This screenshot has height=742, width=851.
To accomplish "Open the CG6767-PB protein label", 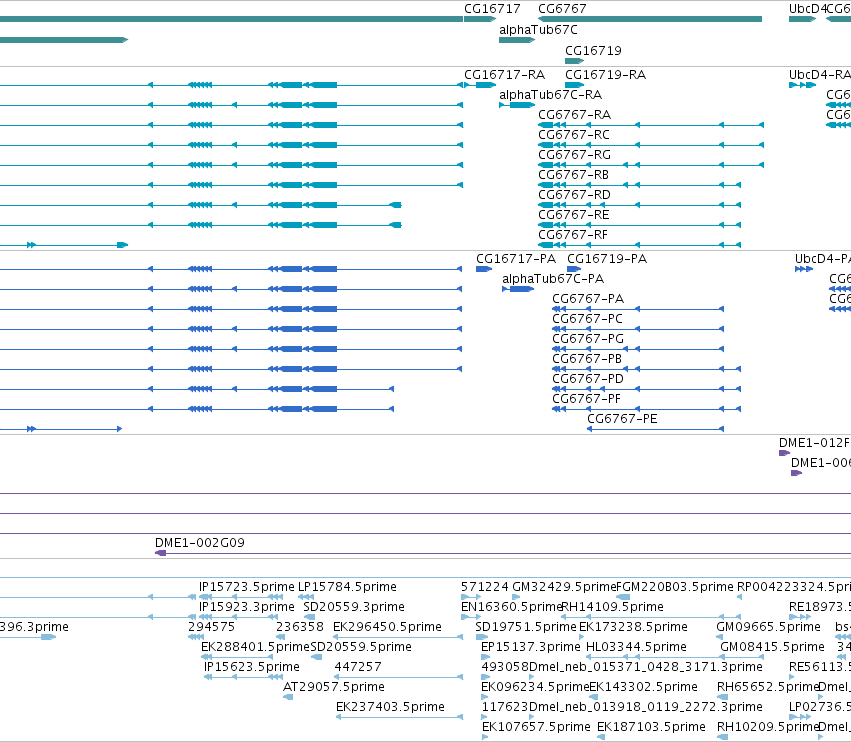I will point(587,359).
